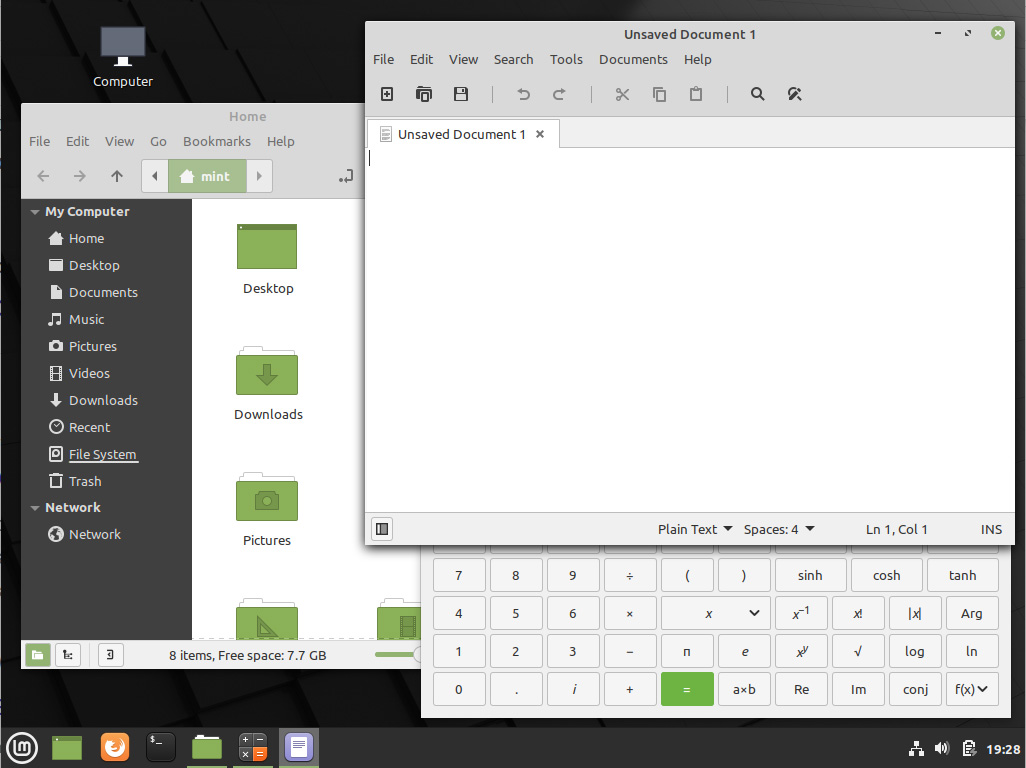
Task: Click the calculator square root button
Action: pyautogui.click(x=858, y=652)
